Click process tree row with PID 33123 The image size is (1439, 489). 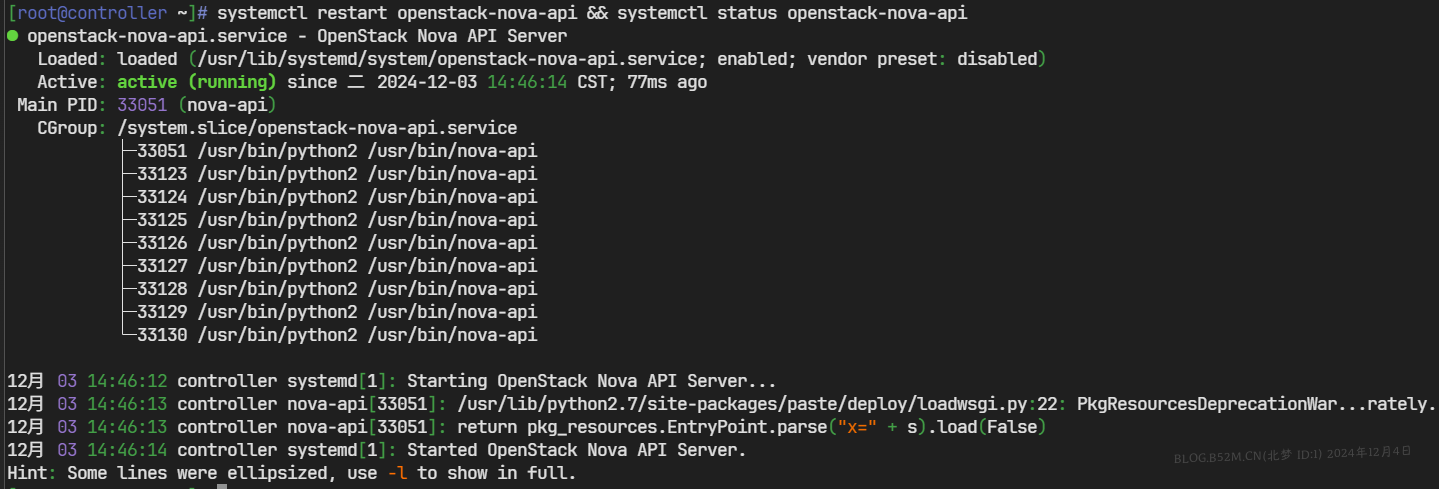(327, 174)
